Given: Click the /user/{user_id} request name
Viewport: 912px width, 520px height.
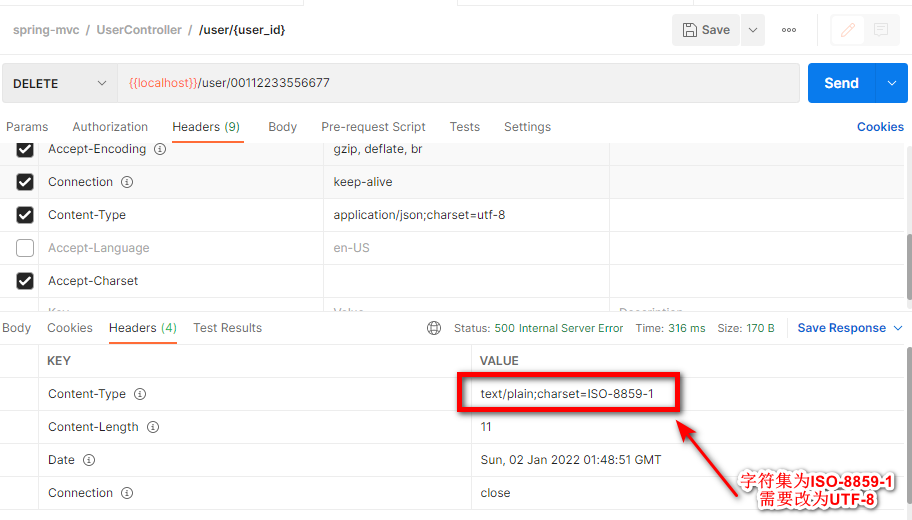Looking at the screenshot, I should click(x=242, y=30).
